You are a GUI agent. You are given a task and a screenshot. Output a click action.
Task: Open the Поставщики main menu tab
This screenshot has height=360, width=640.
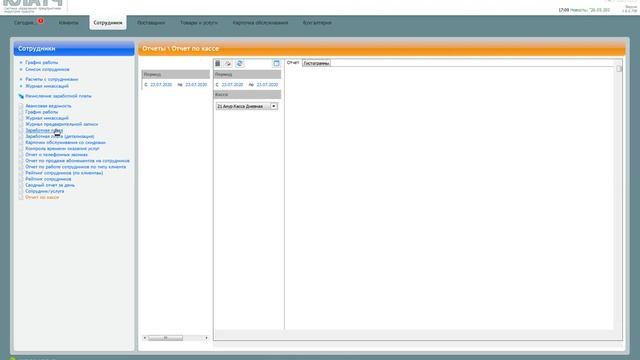[x=151, y=23]
